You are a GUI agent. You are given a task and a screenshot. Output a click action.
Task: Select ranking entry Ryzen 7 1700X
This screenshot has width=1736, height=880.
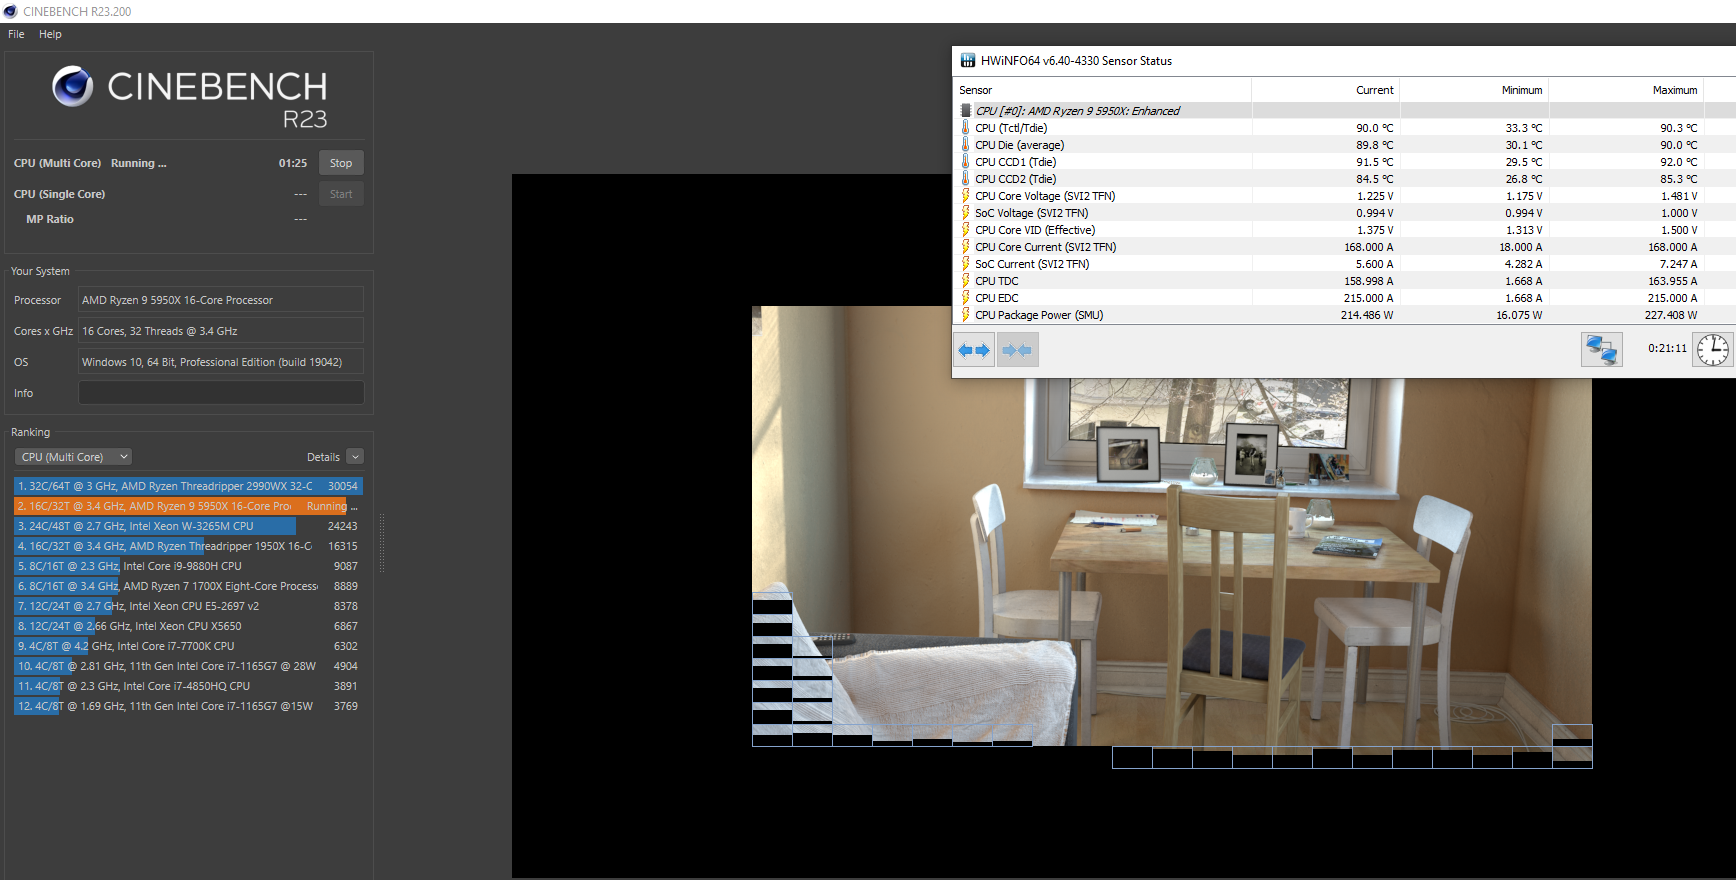coord(188,586)
